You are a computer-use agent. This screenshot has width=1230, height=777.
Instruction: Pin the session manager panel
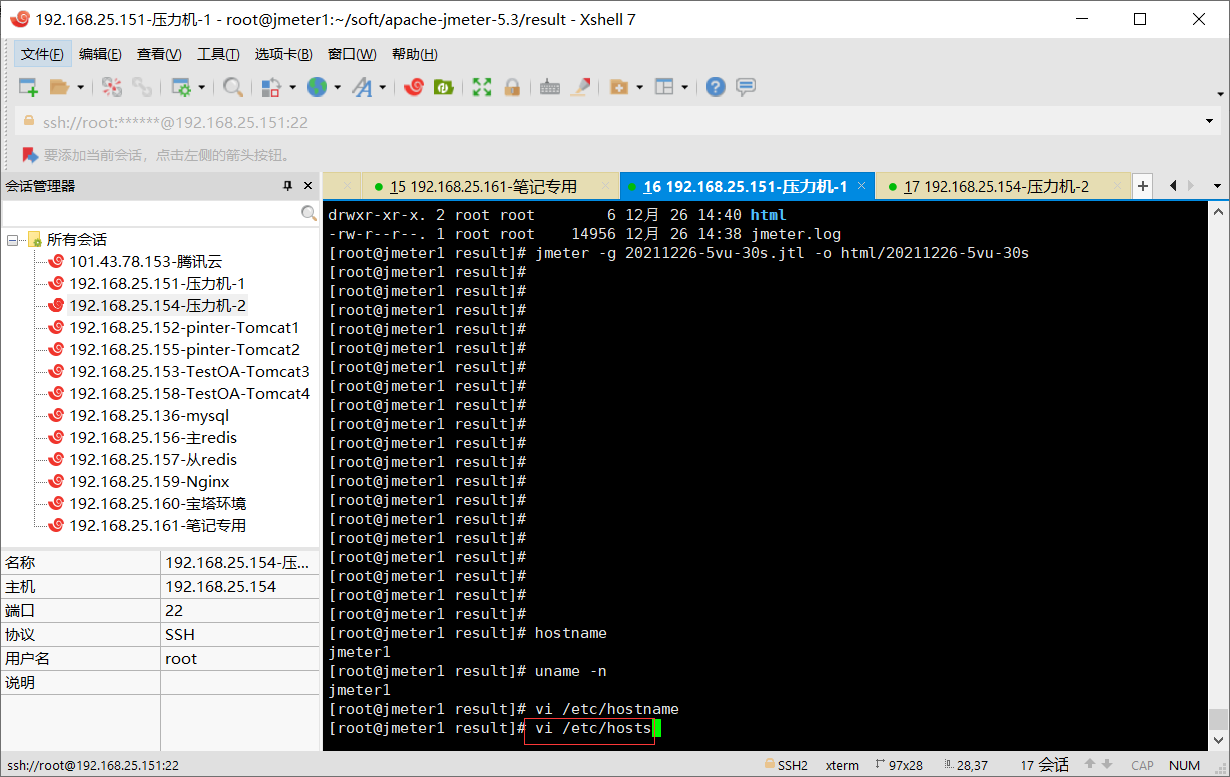(x=287, y=186)
